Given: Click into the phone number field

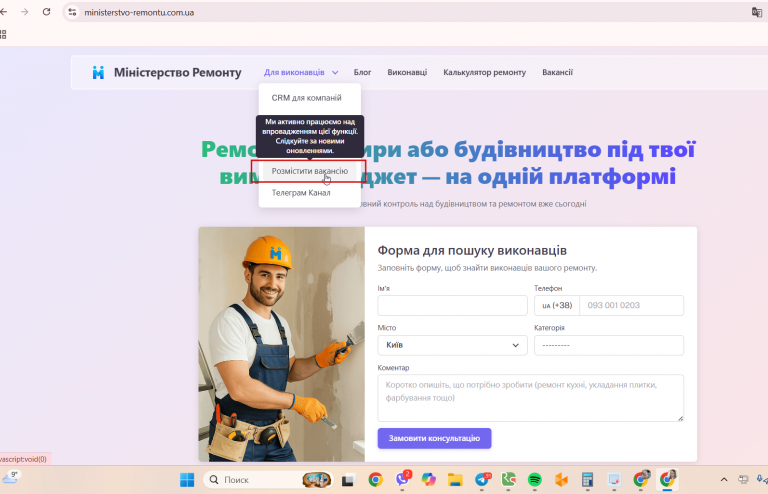Looking at the screenshot, I should [x=631, y=306].
